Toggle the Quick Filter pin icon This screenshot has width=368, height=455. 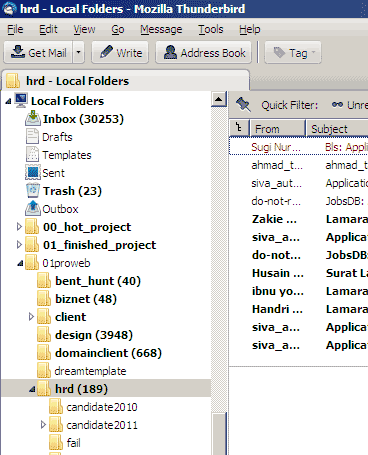(243, 104)
